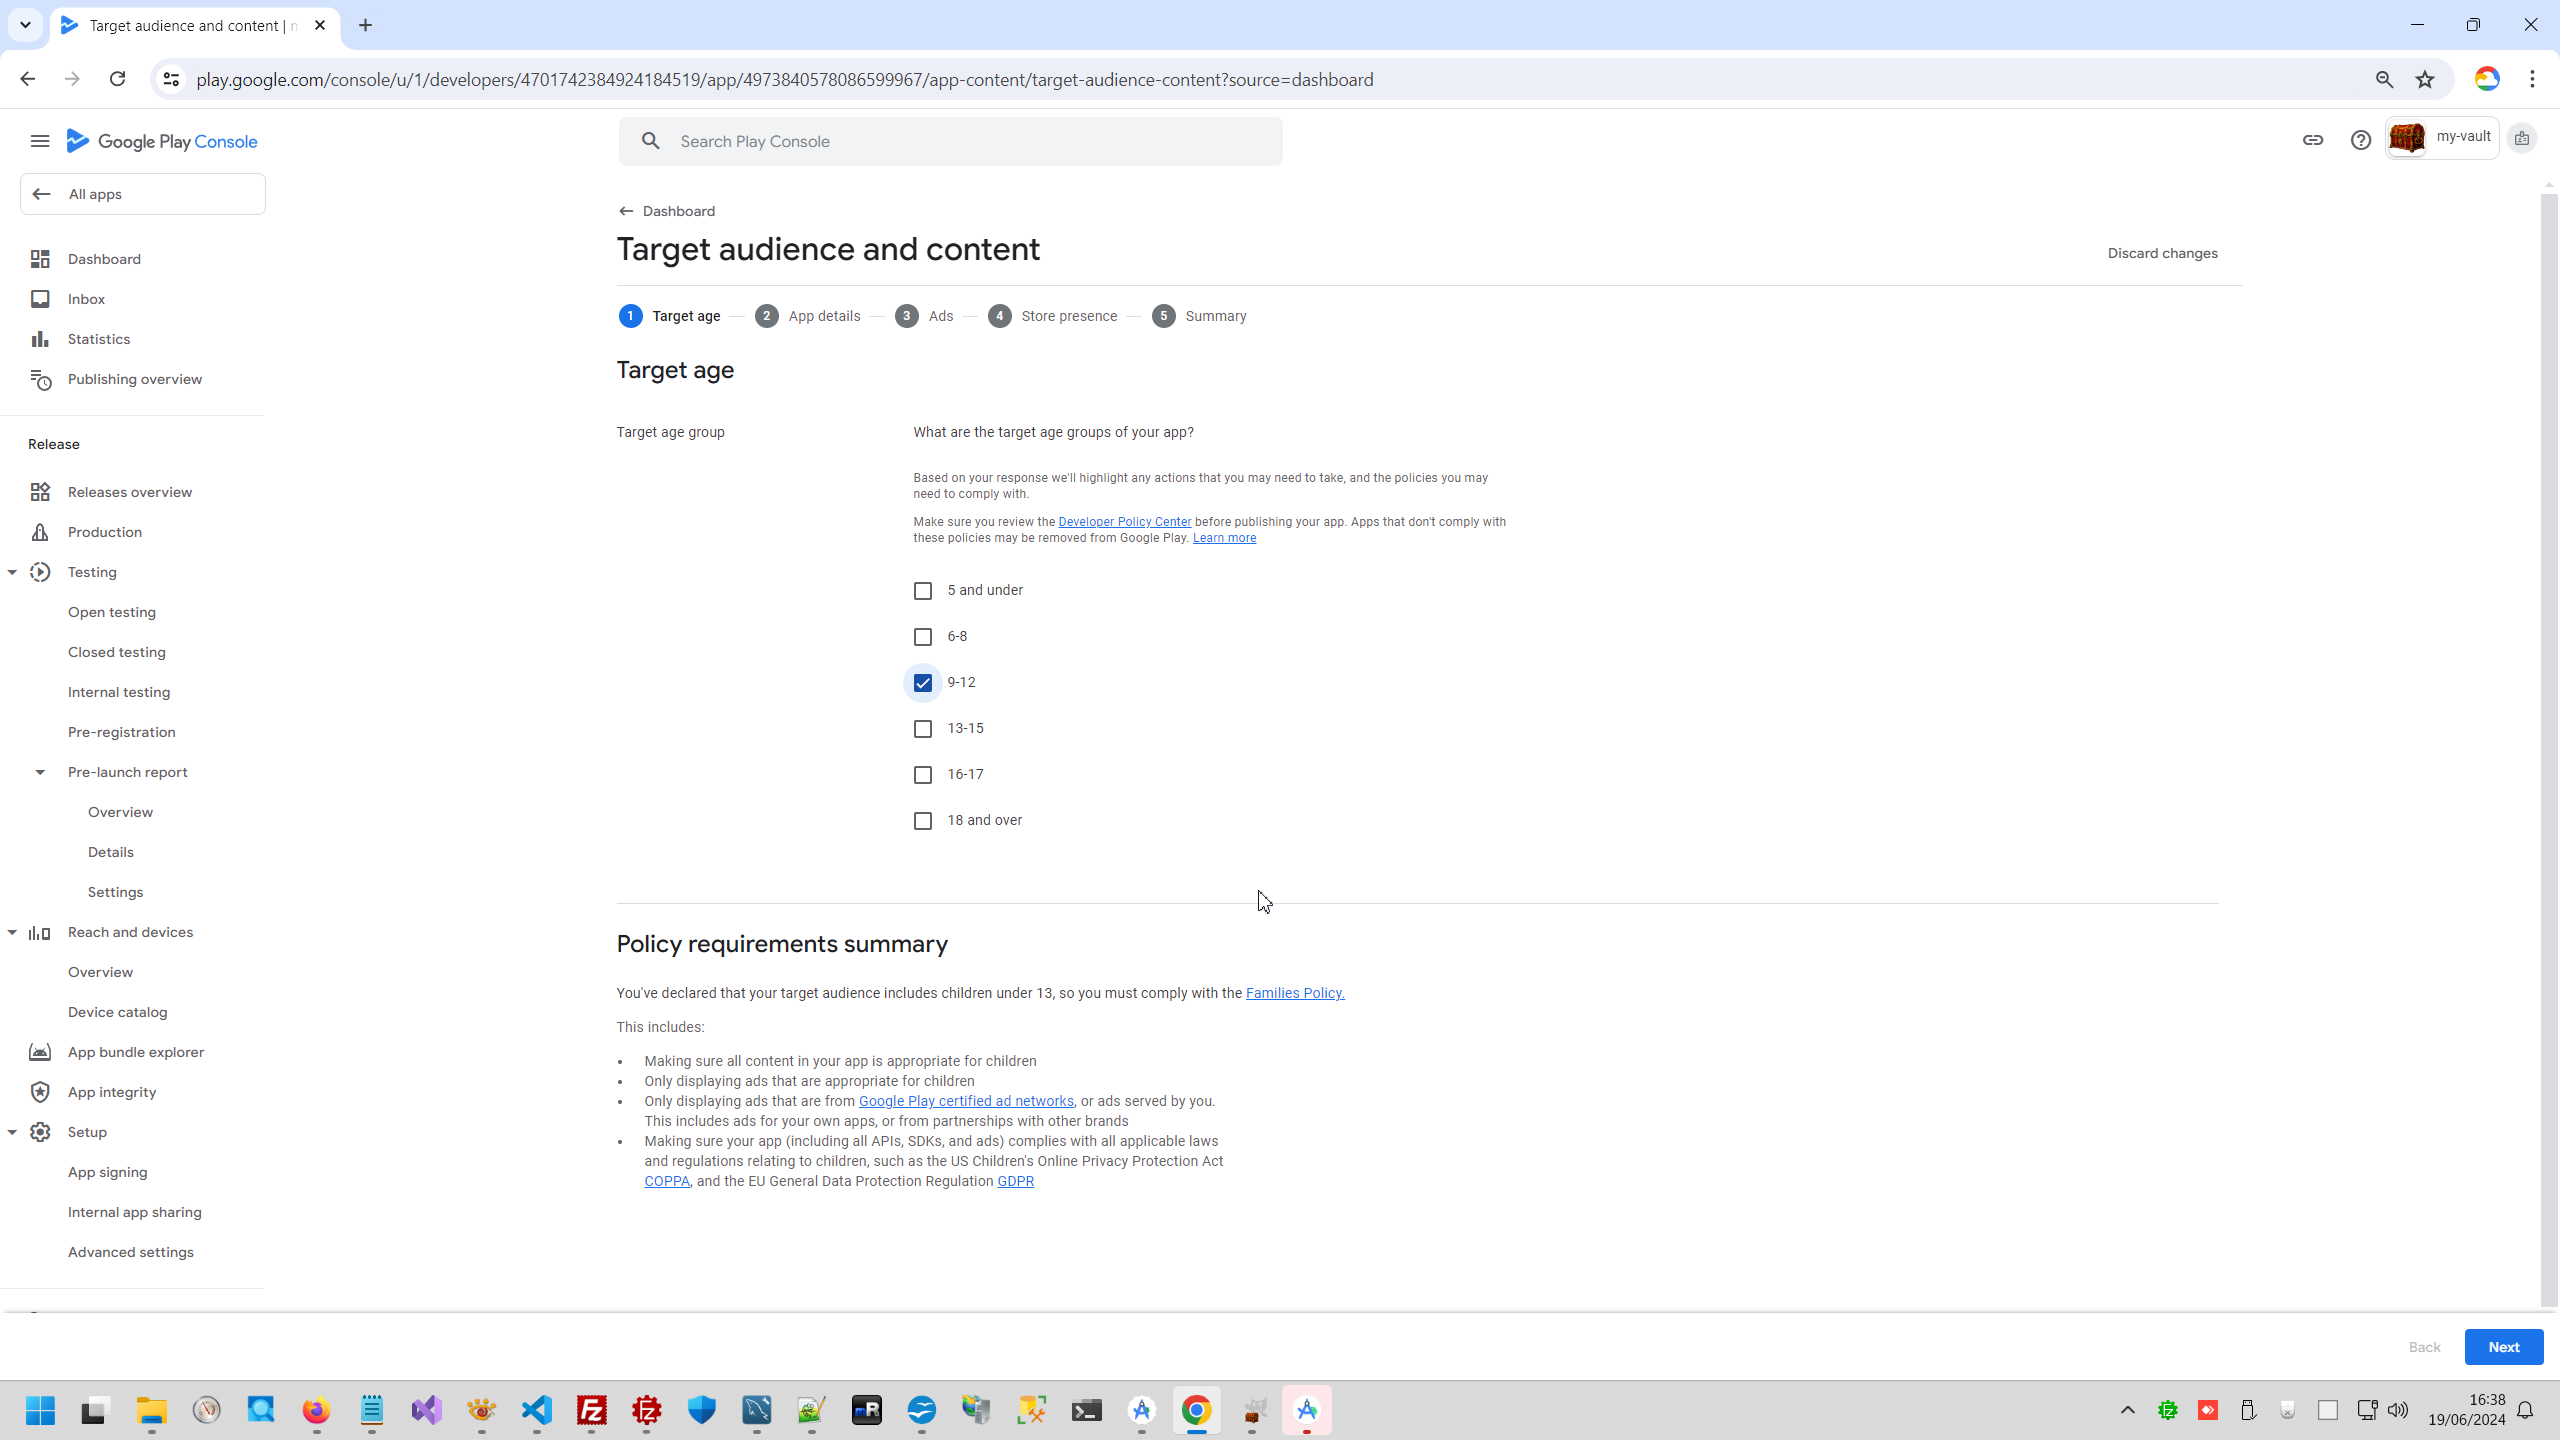Collapse the Pre-launch report subtree
Screen dimensions: 2560x1440
click(40, 772)
